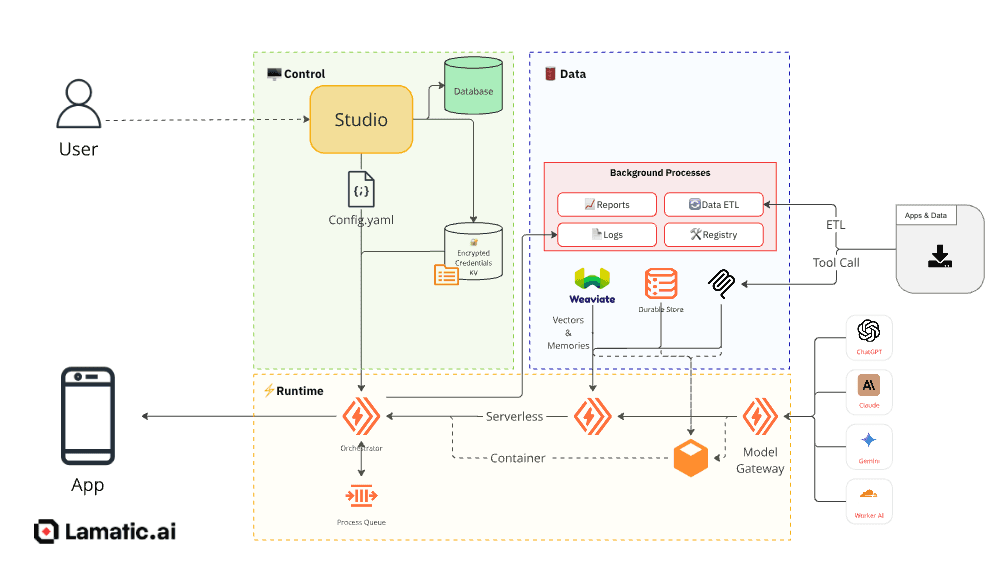
Task: Click the Data section red database icon
Action: [550, 73]
